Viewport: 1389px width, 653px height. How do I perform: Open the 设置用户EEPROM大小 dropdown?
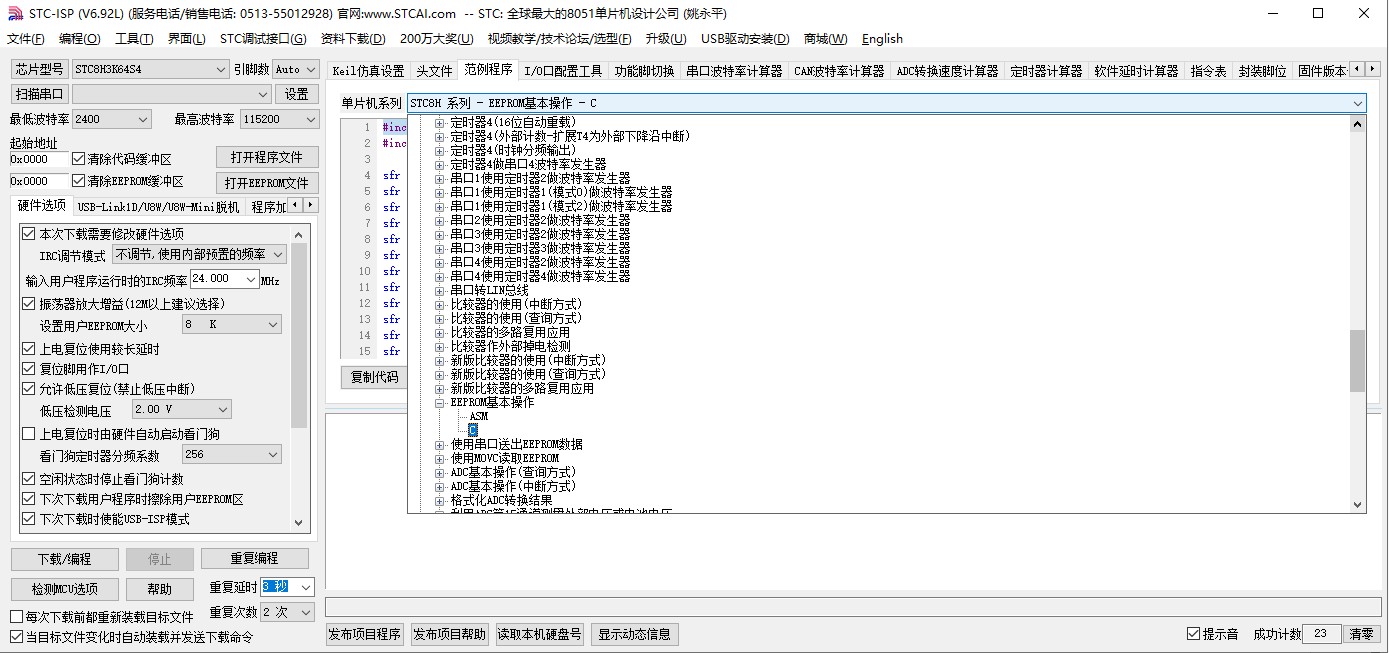pyautogui.click(x=231, y=325)
